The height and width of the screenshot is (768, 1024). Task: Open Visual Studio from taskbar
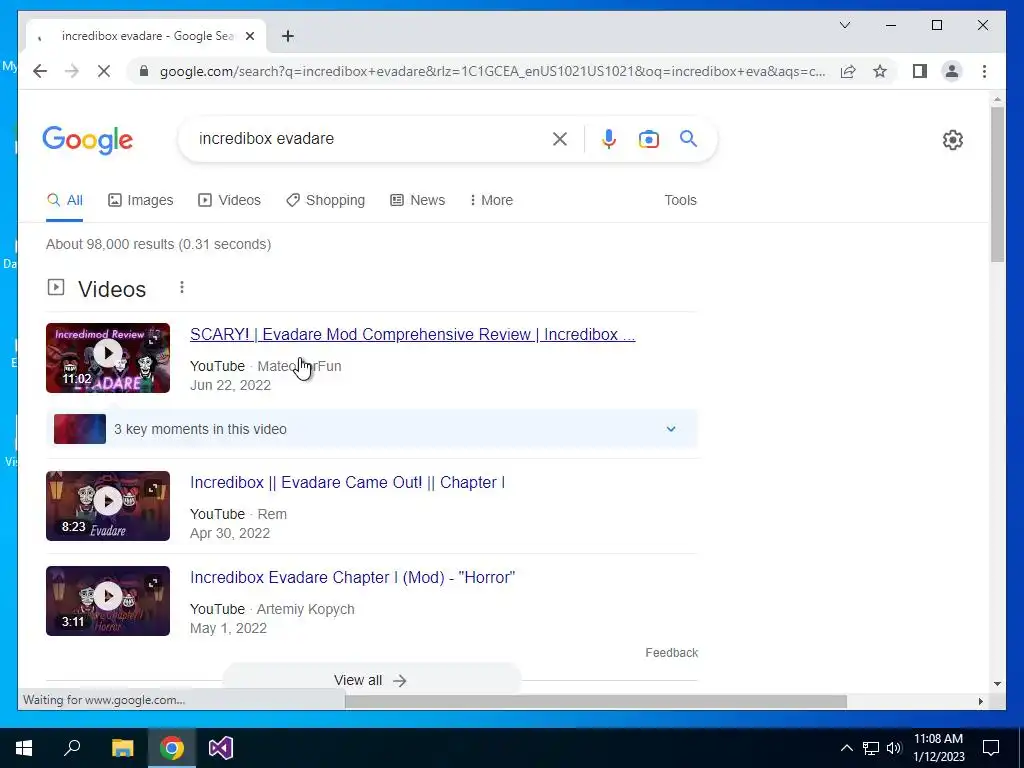point(221,748)
